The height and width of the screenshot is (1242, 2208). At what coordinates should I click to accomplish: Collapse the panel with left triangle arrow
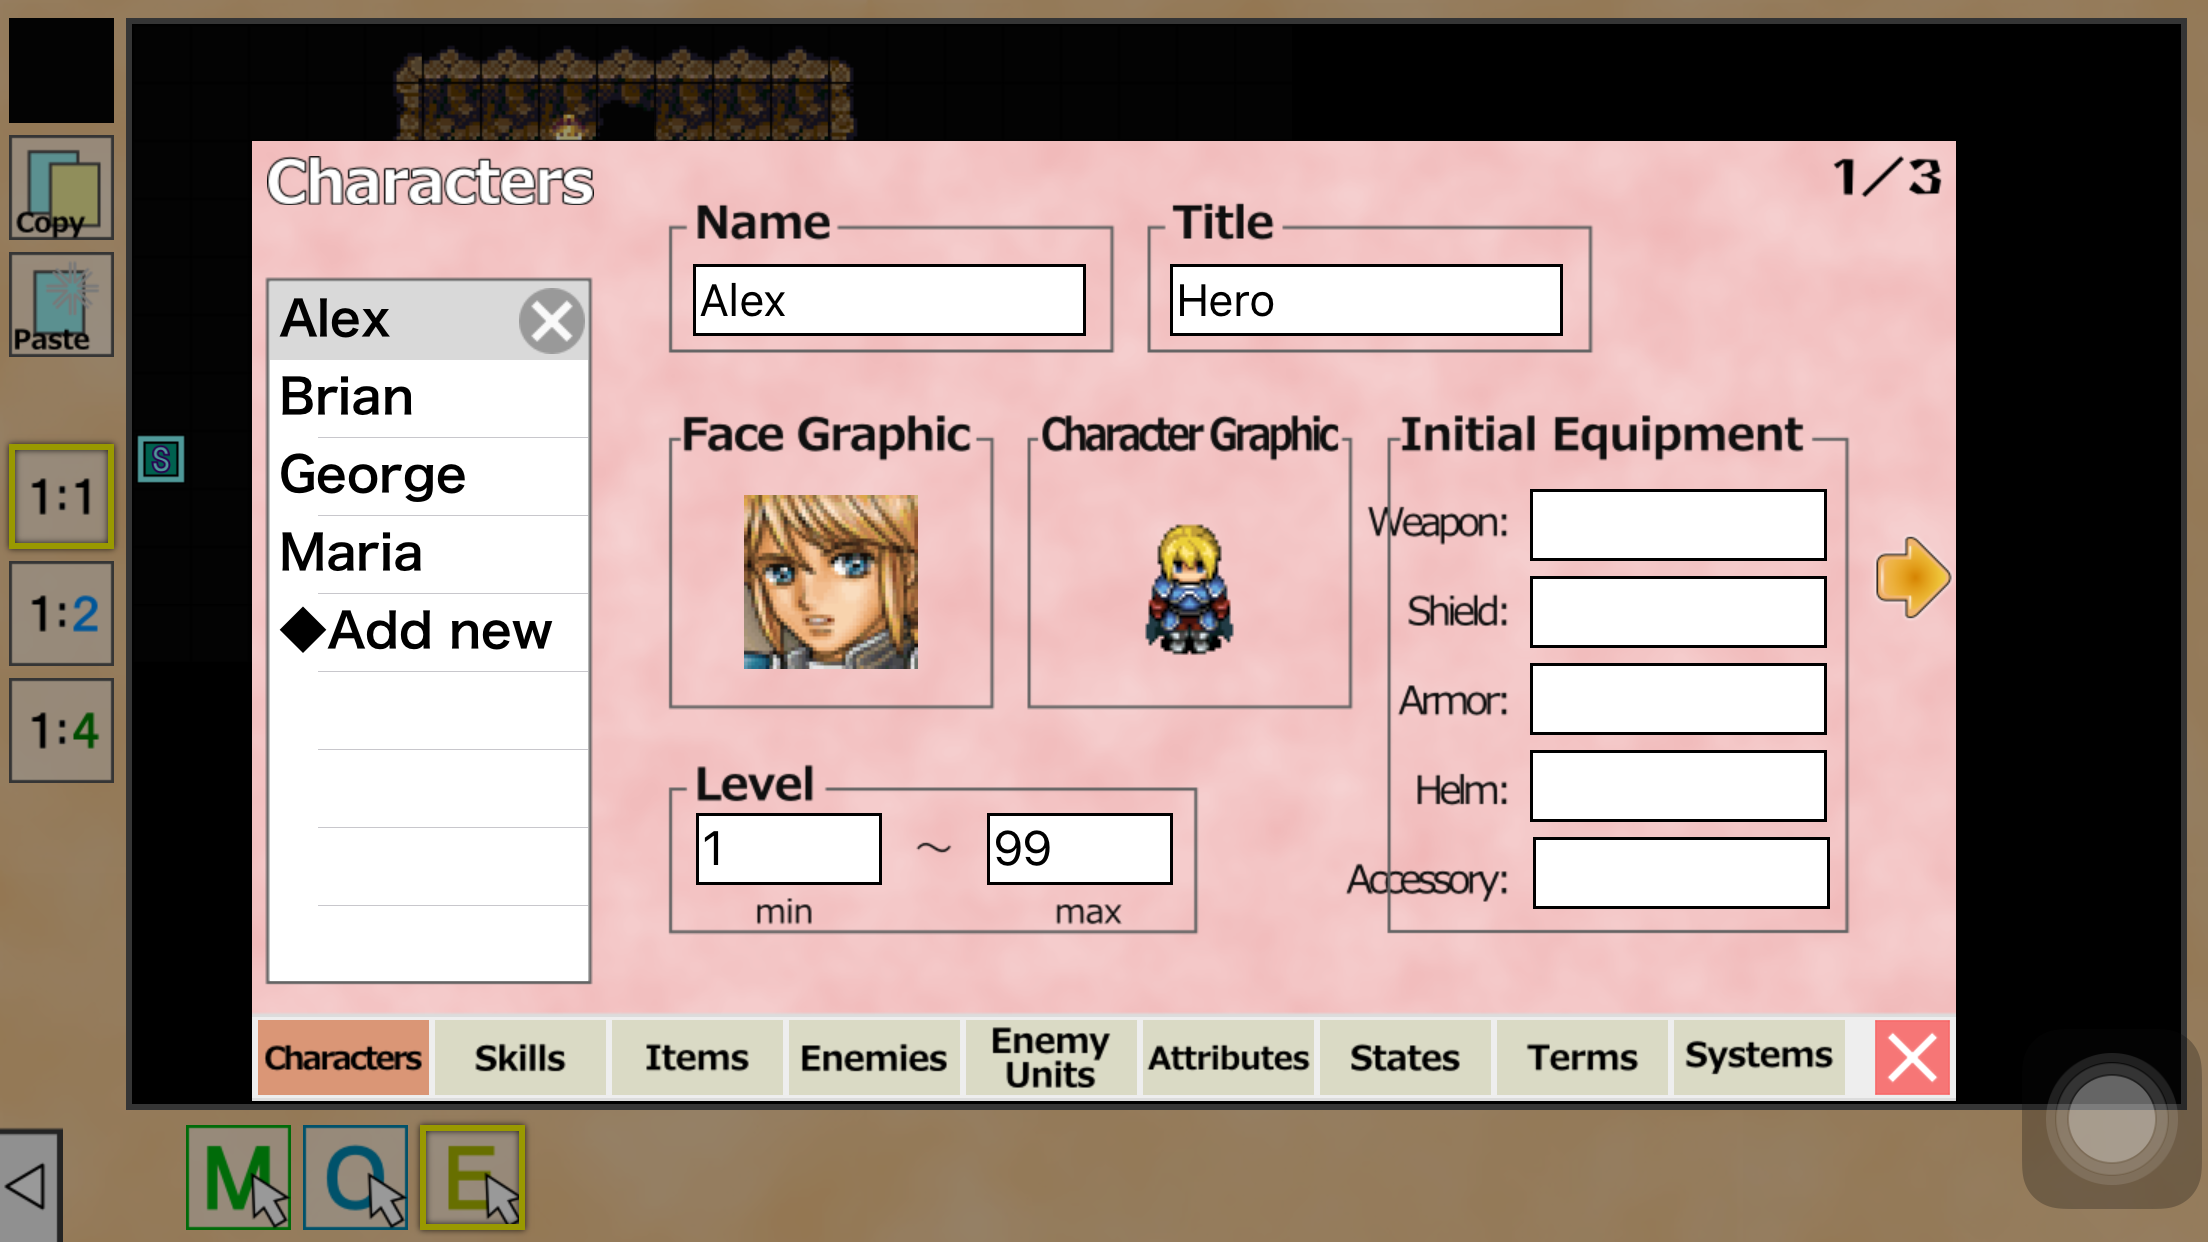point(28,1187)
